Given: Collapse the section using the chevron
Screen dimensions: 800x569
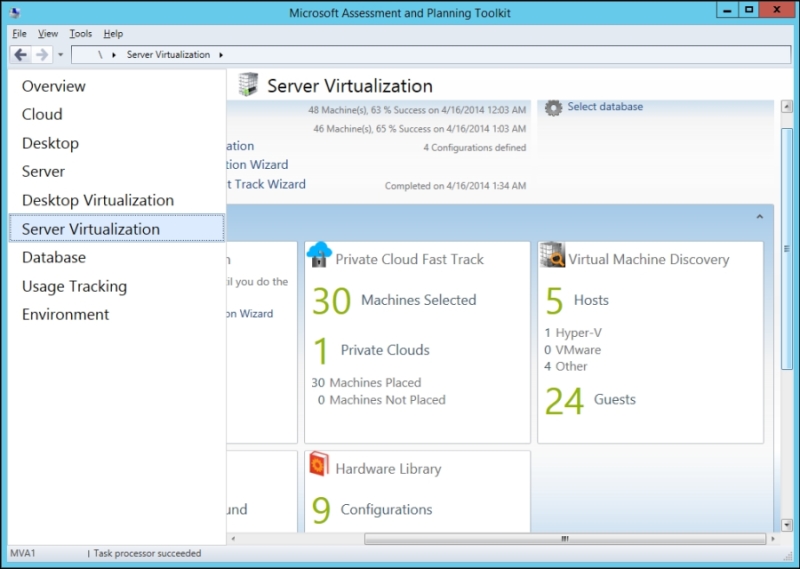Looking at the screenshot, I should [x=759, y=217].
